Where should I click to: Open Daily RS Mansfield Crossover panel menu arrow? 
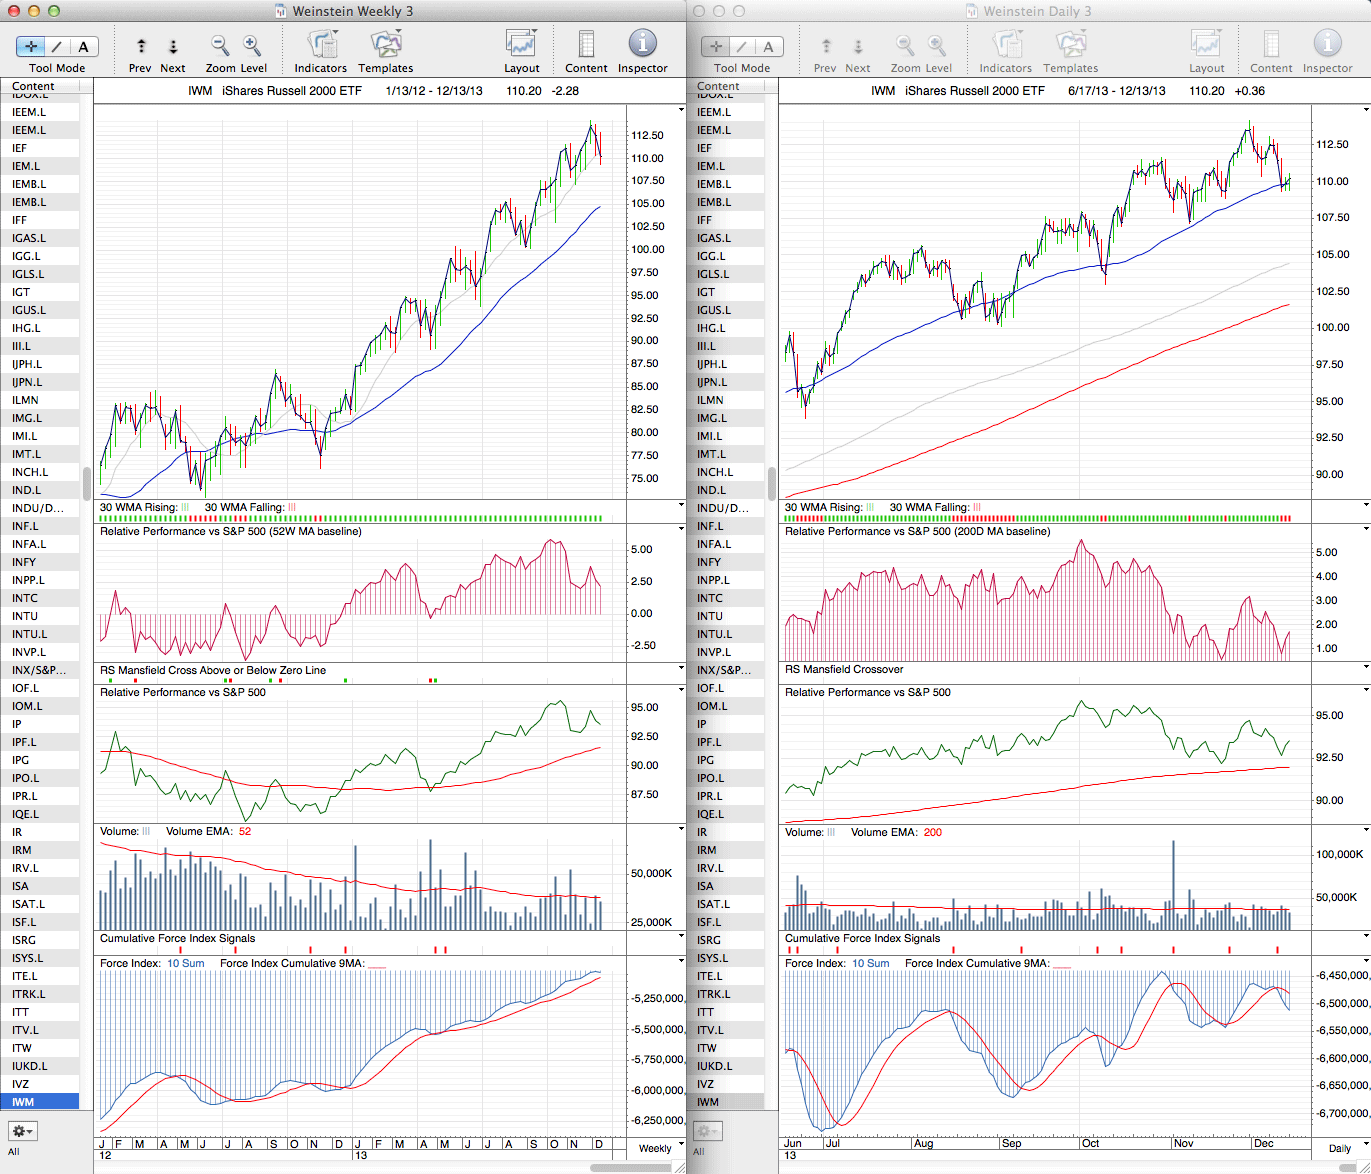pyautogui.click(x=1367, y=668)
